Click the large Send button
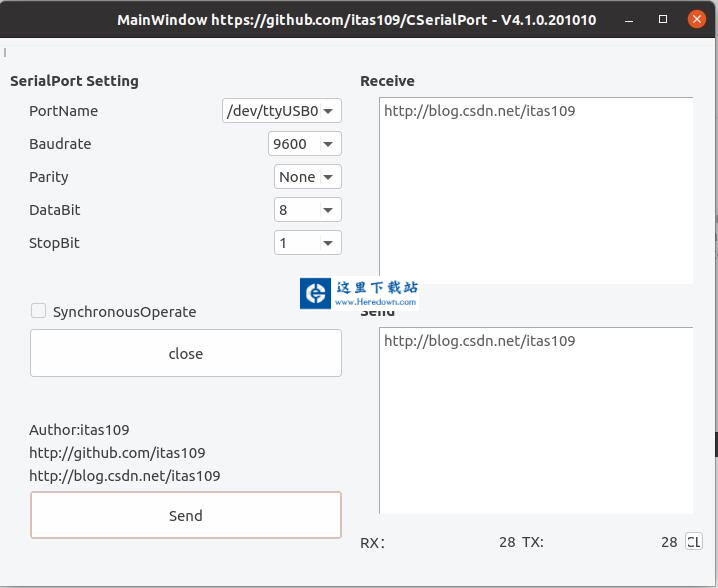Screen dimensions: 718x588 (185, 516)
